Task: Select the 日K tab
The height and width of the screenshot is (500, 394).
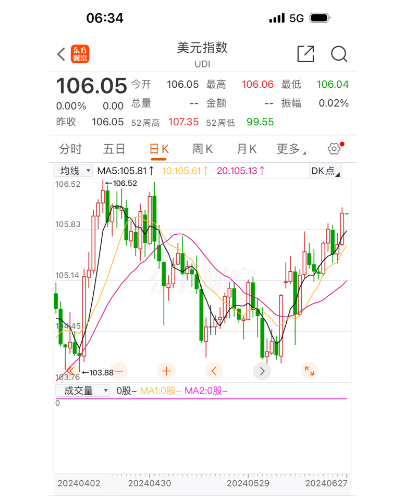Action: click(159, 149)
